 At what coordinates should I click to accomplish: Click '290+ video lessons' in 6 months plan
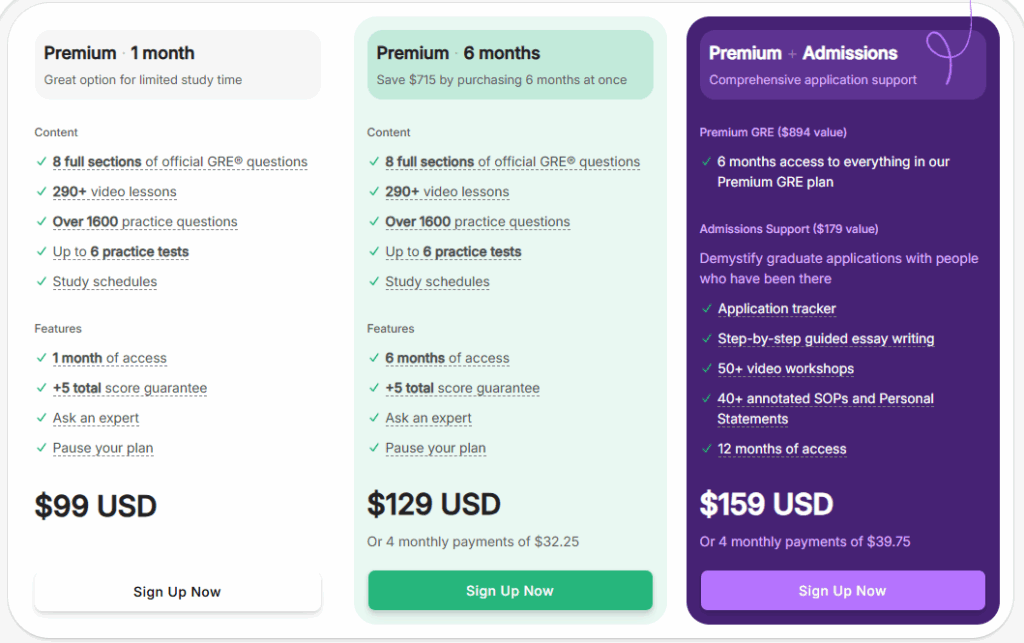447,192
